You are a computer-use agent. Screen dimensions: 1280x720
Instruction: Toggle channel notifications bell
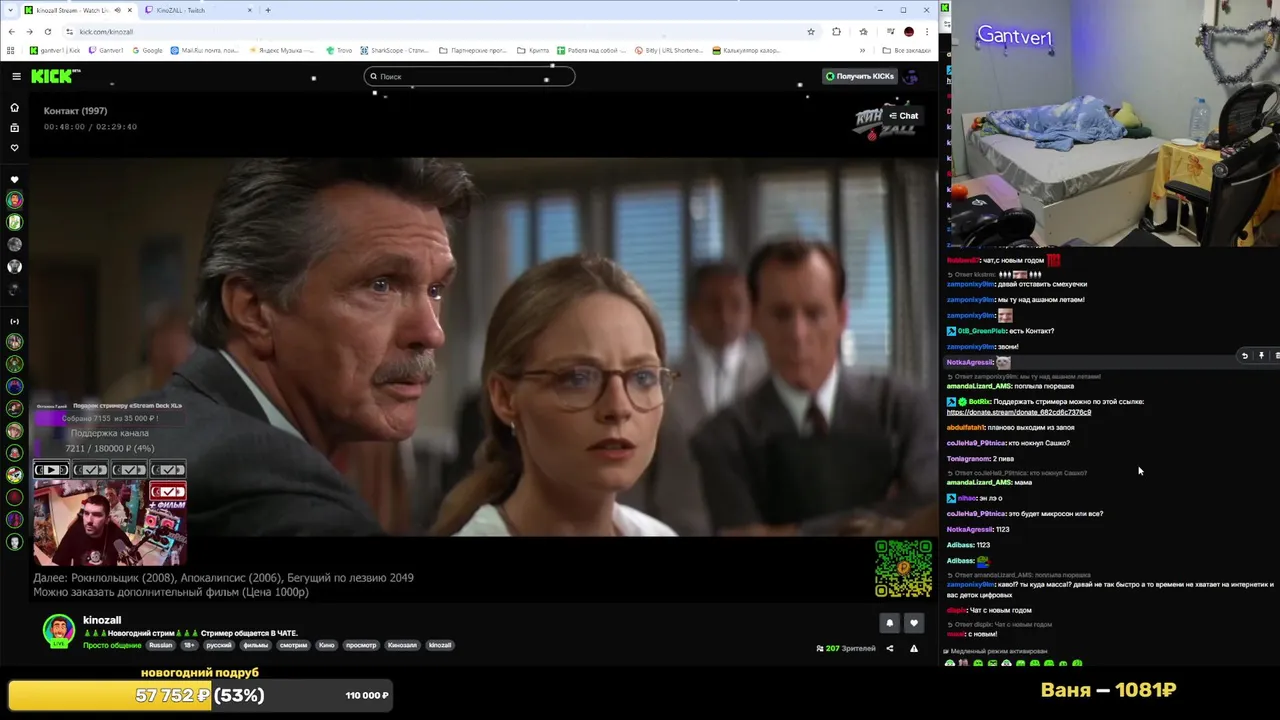[x=889, y=623]
